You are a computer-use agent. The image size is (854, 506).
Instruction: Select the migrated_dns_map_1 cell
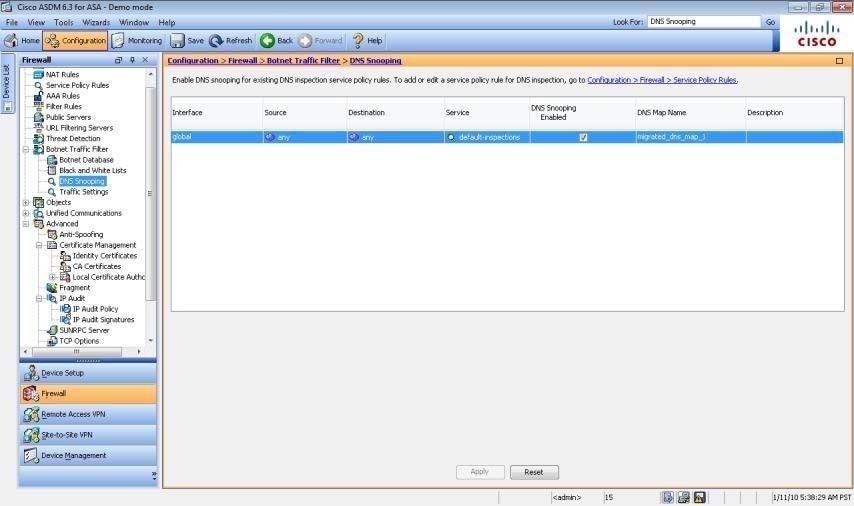click(690, 137)
